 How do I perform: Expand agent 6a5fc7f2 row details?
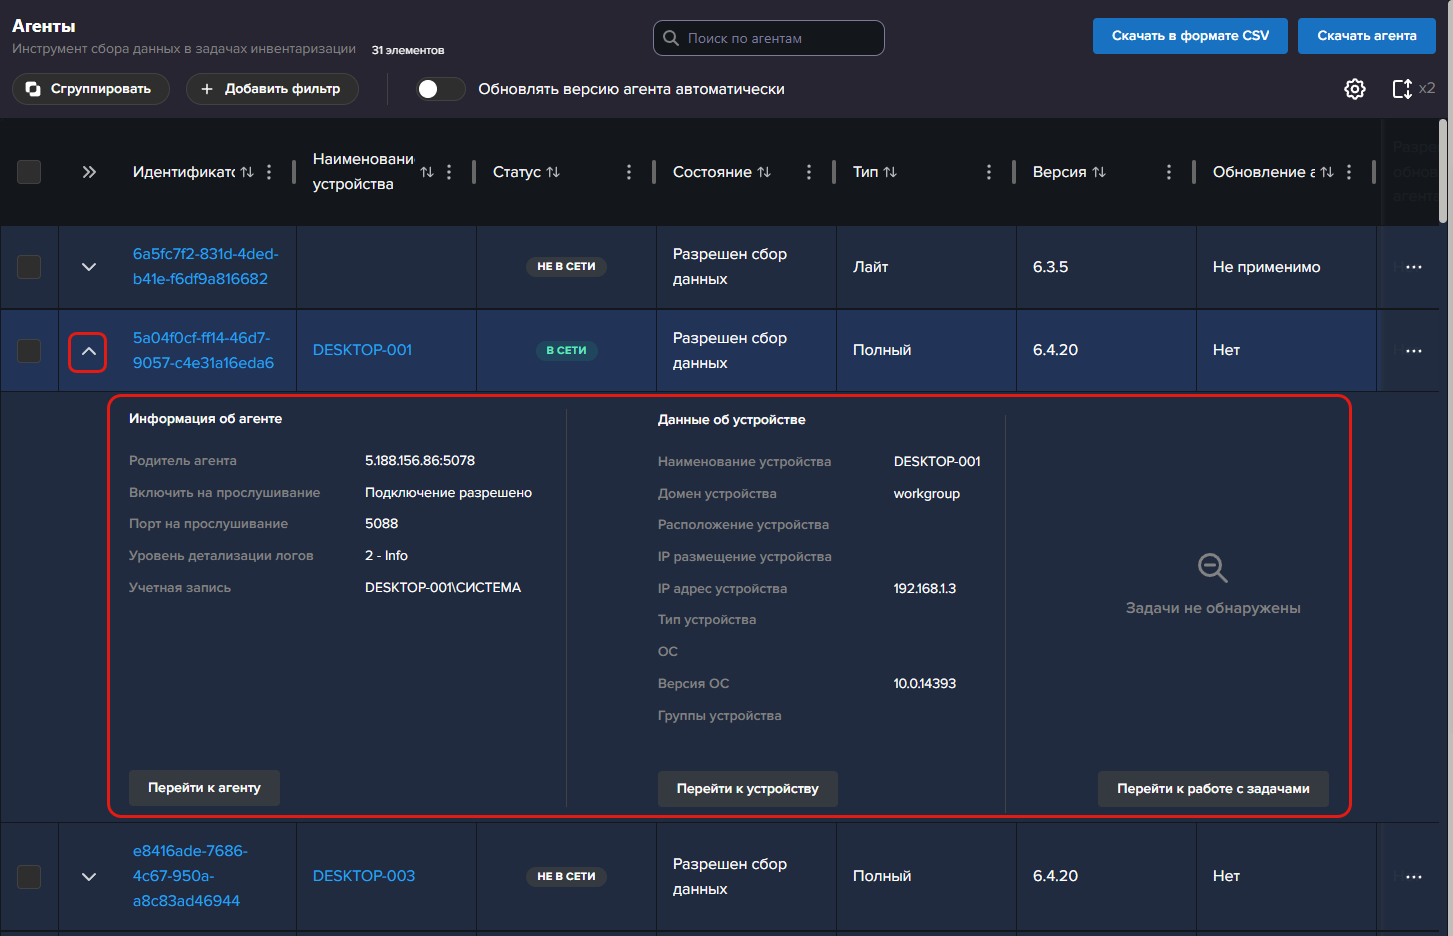tap(89, 267)
